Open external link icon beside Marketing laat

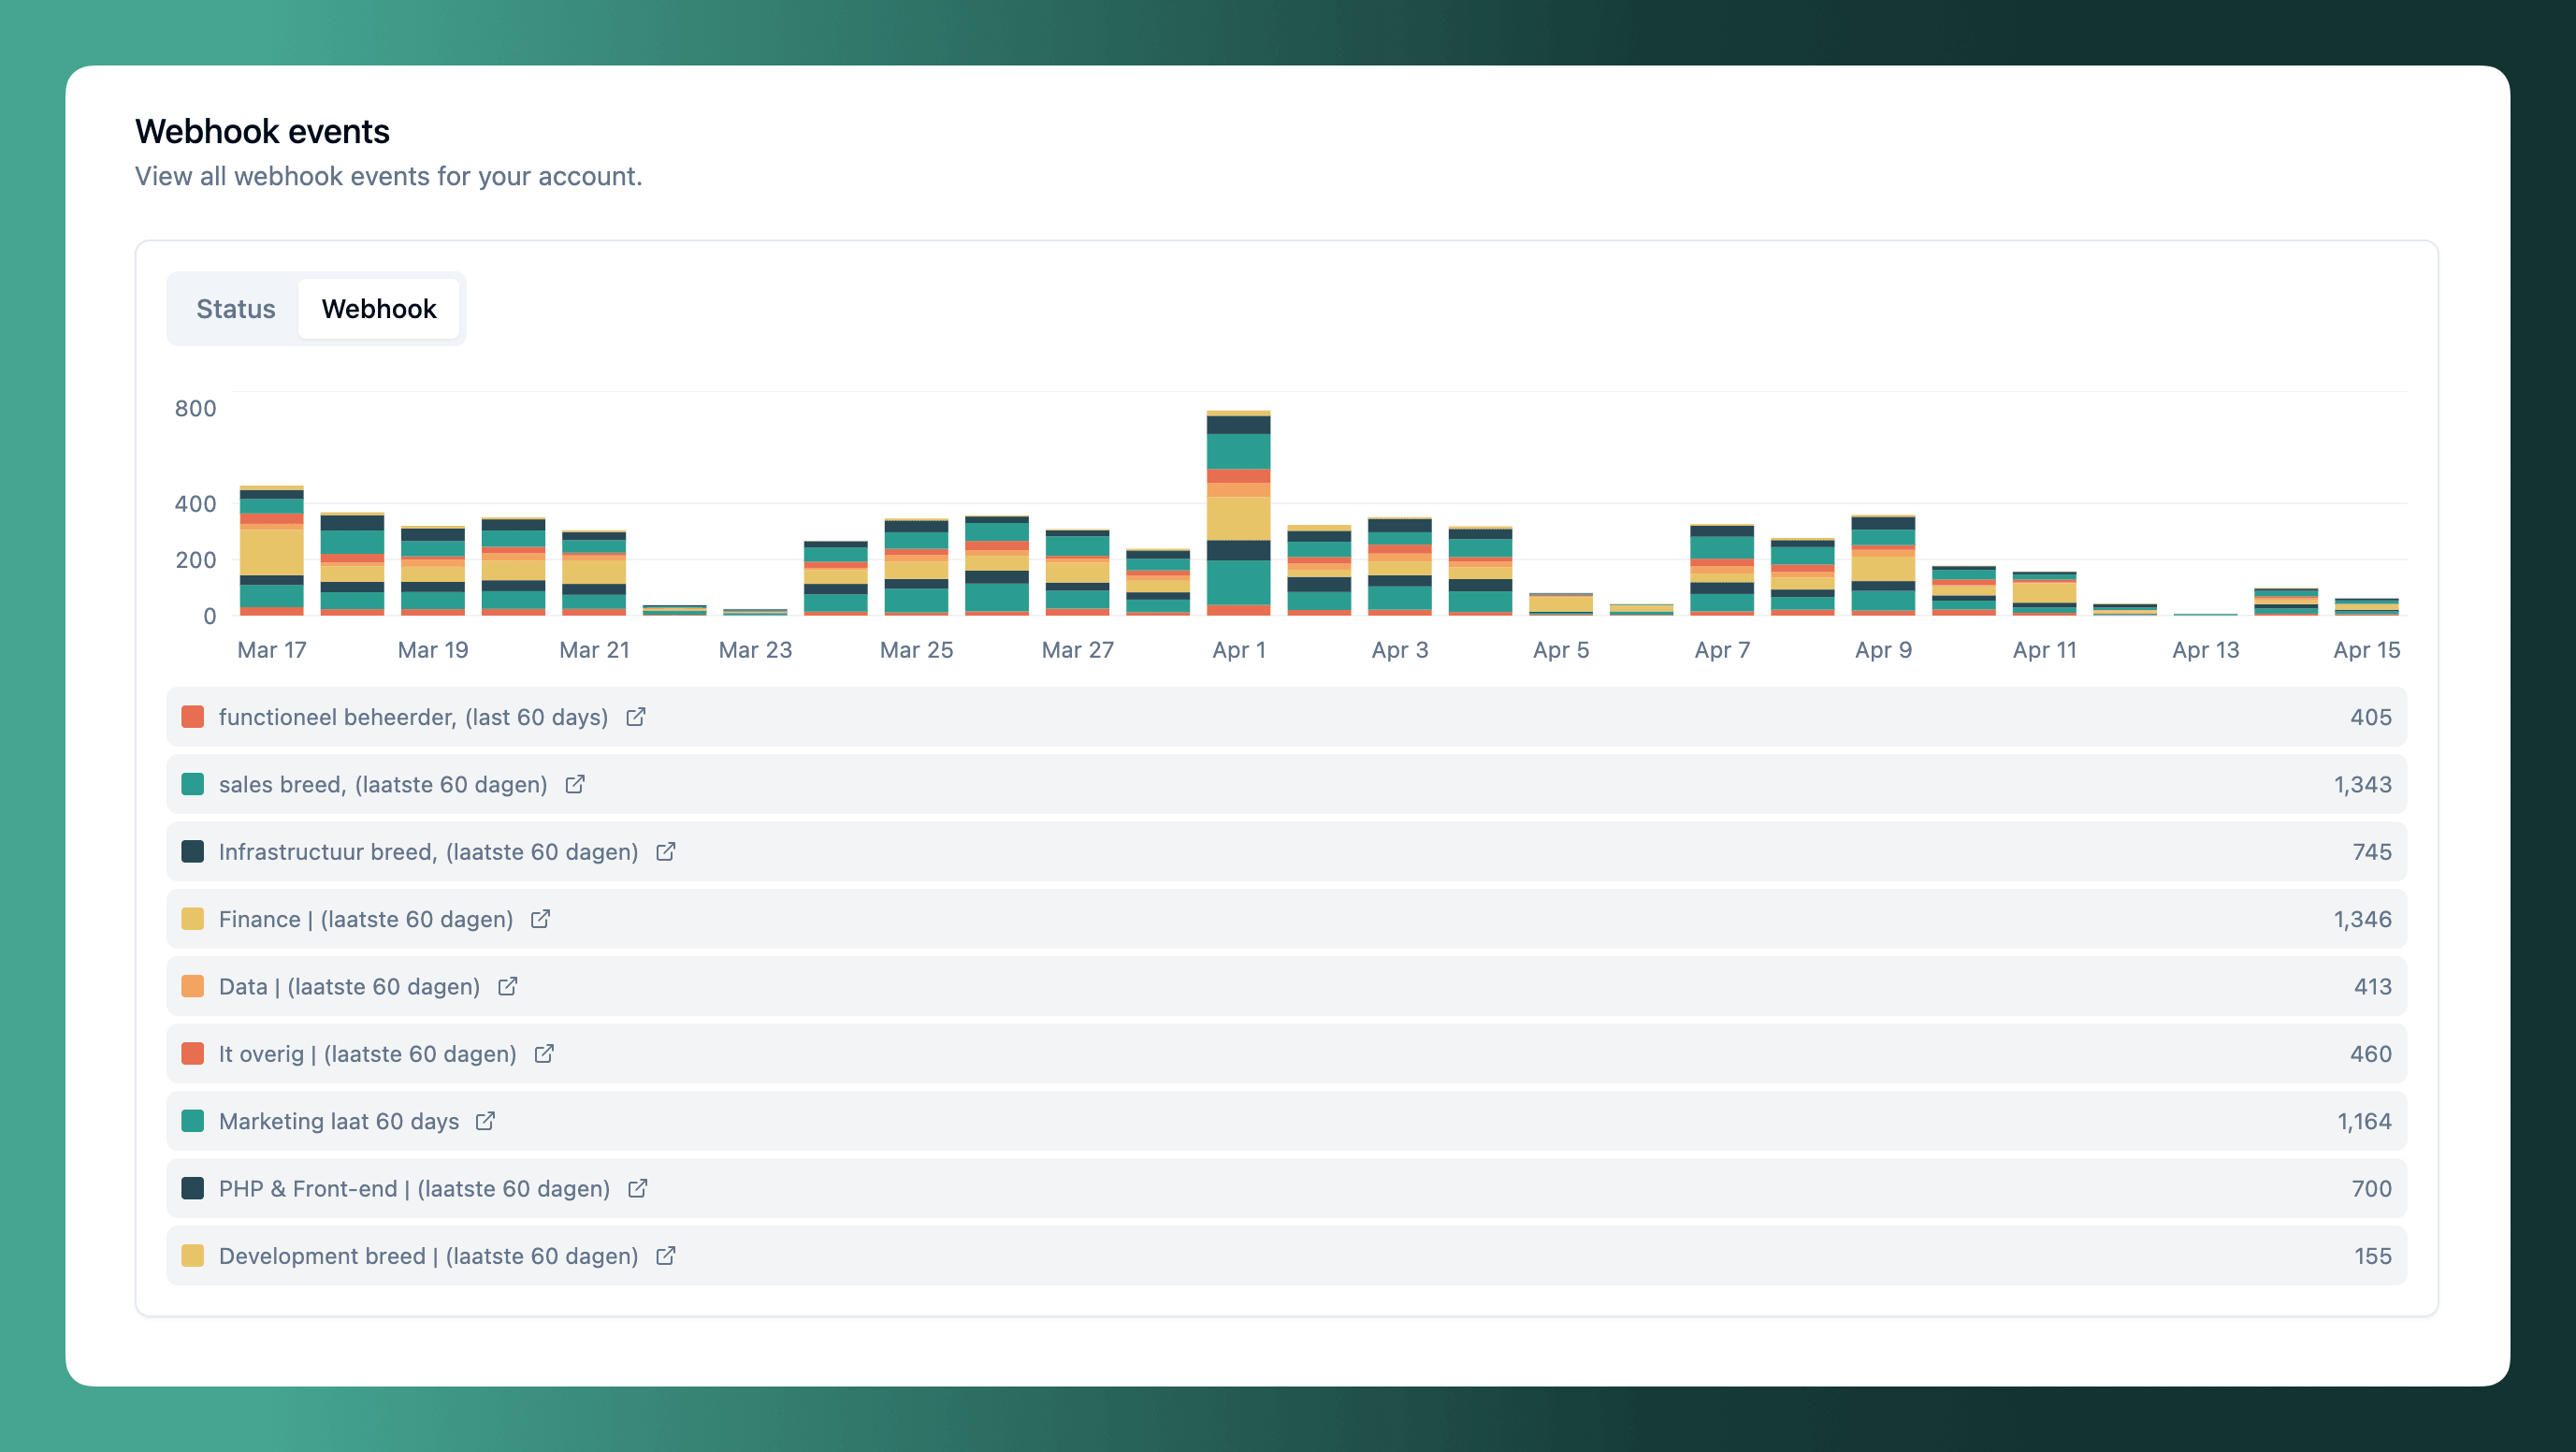(486, 1120)
